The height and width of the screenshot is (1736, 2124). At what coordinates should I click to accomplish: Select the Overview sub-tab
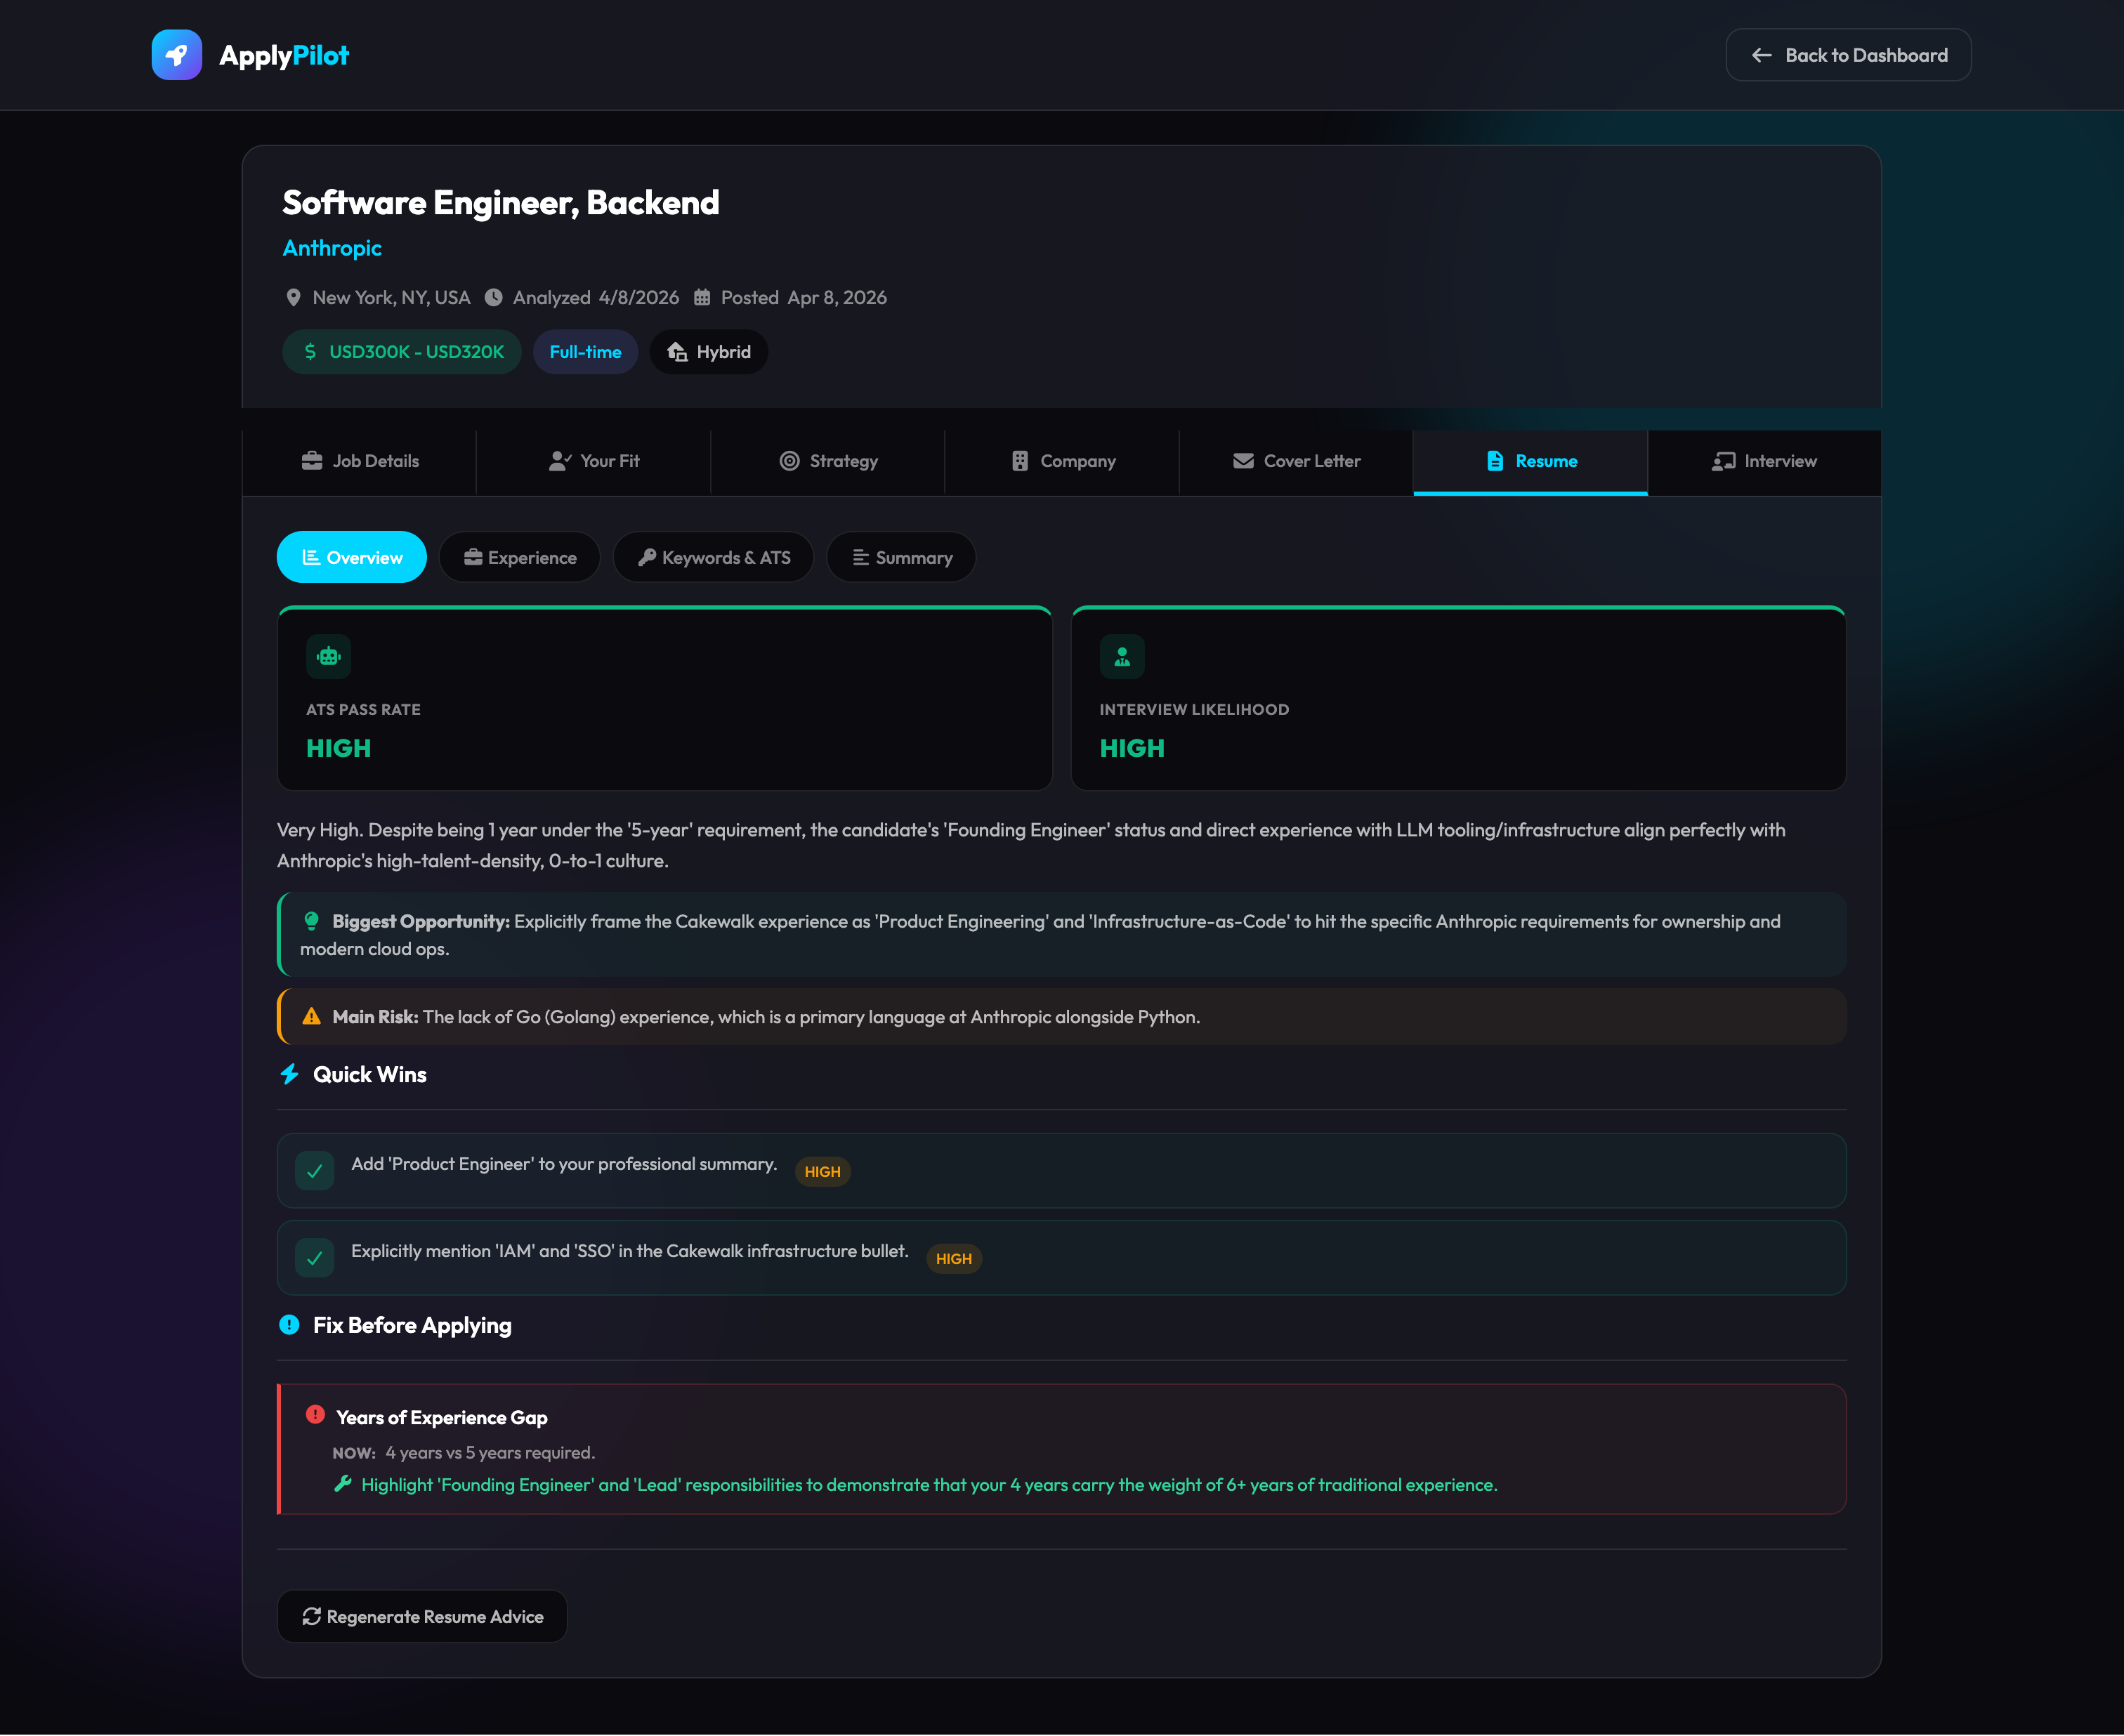352,558
